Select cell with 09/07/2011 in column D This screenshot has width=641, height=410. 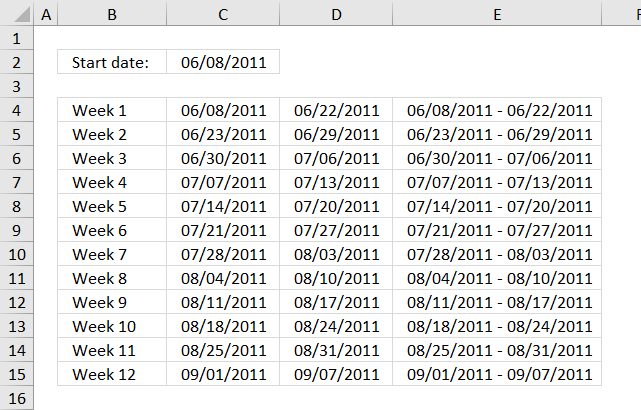[x=336, y=374]
